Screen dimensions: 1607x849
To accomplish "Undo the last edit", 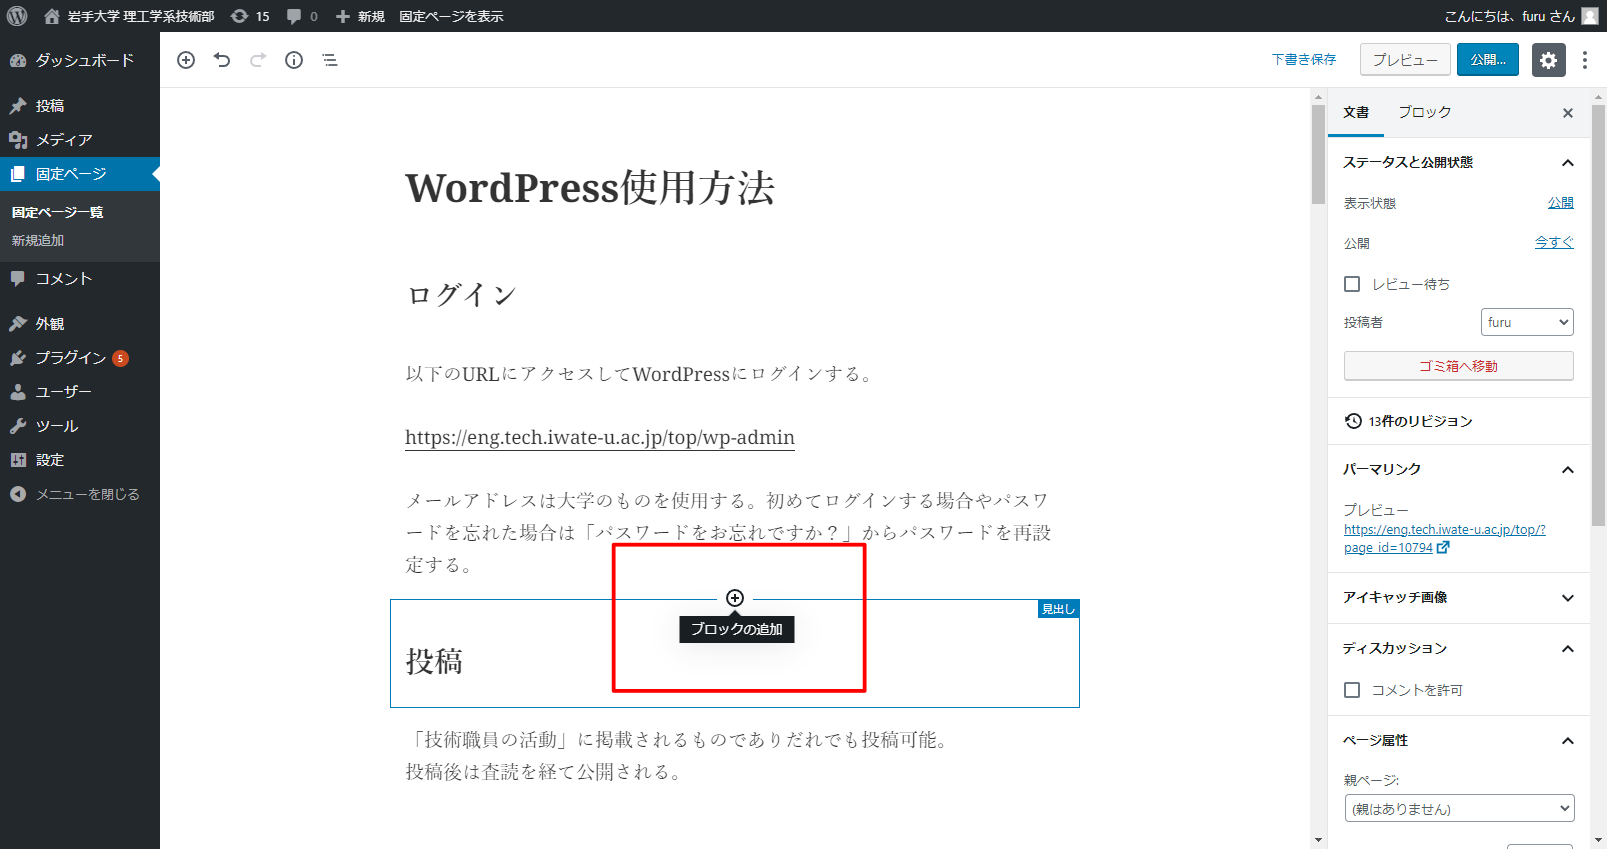I will coord(222,60).
